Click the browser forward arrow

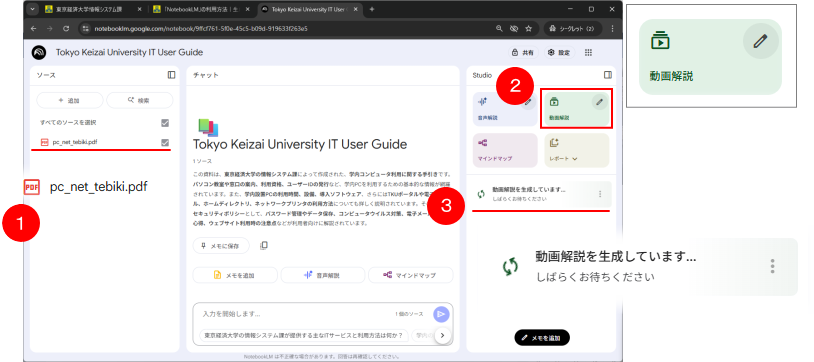point(50,29)
